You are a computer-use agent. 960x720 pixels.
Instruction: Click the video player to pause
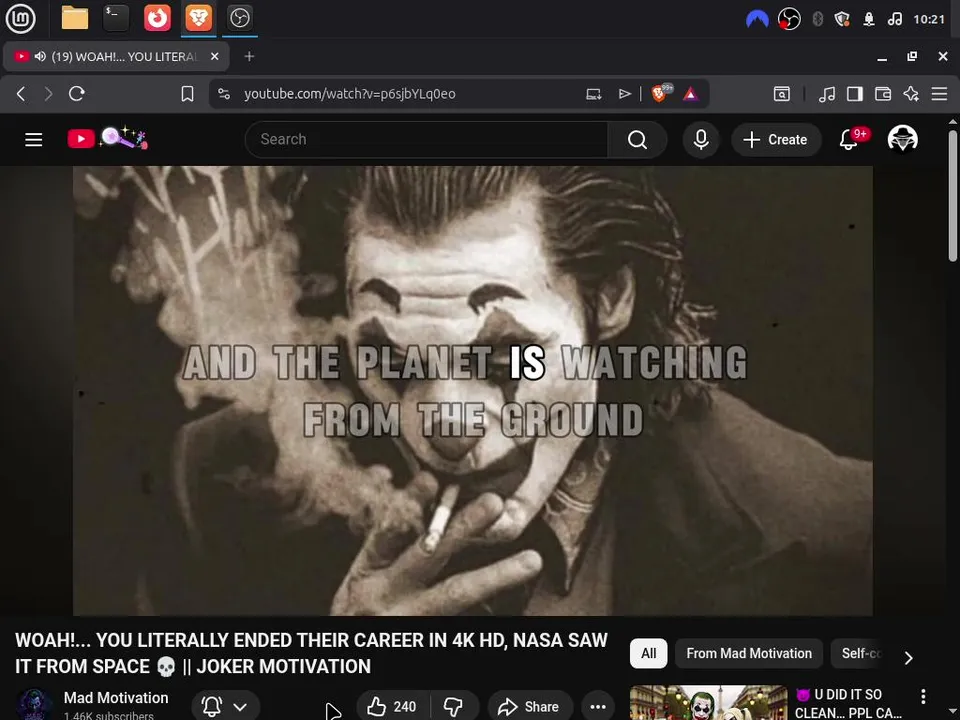473,391
